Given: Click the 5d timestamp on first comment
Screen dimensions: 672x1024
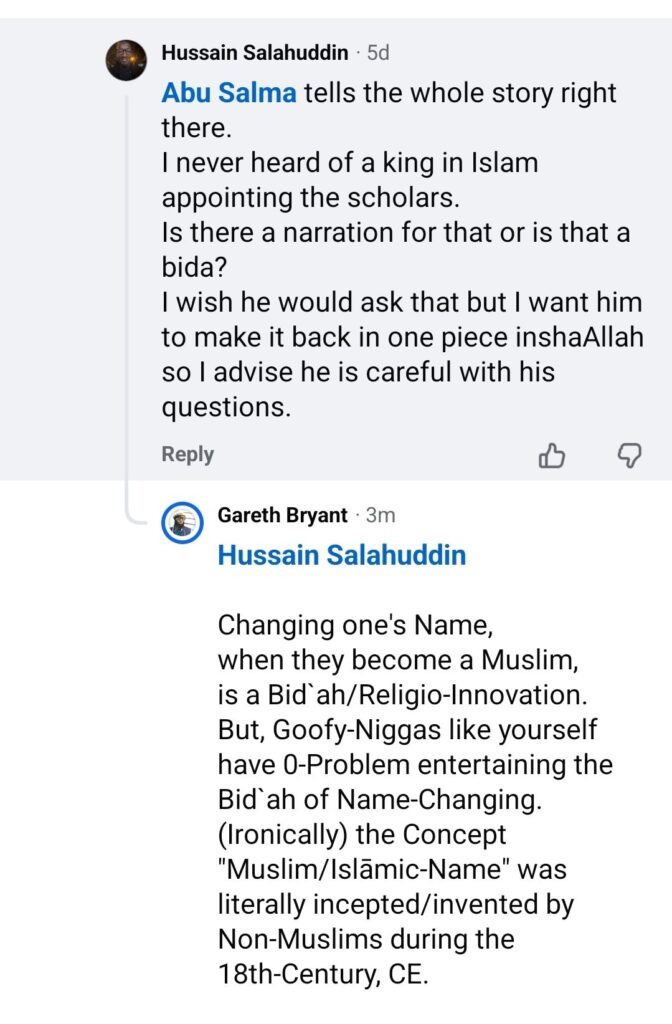Looking at the screenshot, I should pos(381,52).
